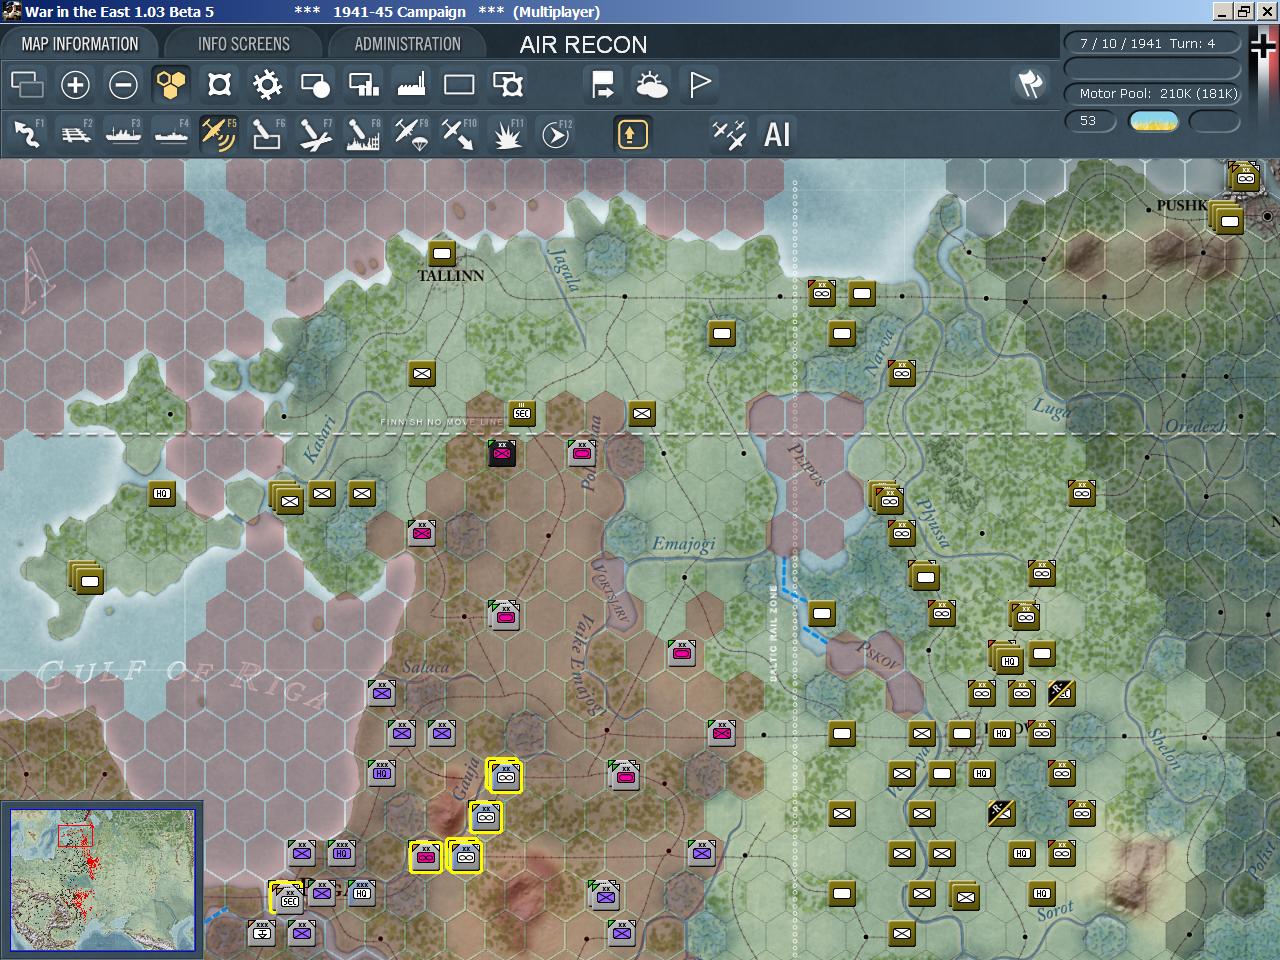The width and height of the screenshot is (1280, 960).
Task: Click the double flags icon on the right
Action: tap(1030, 85)
